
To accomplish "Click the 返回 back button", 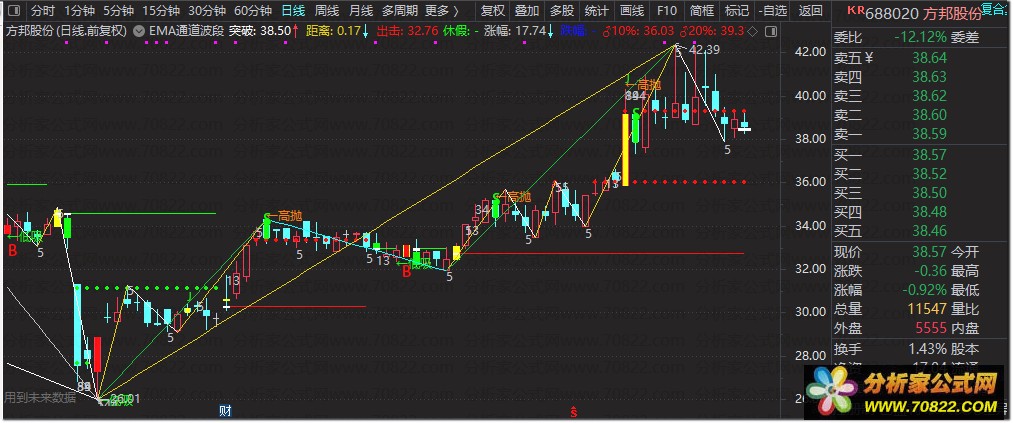I will click(810, 10).
